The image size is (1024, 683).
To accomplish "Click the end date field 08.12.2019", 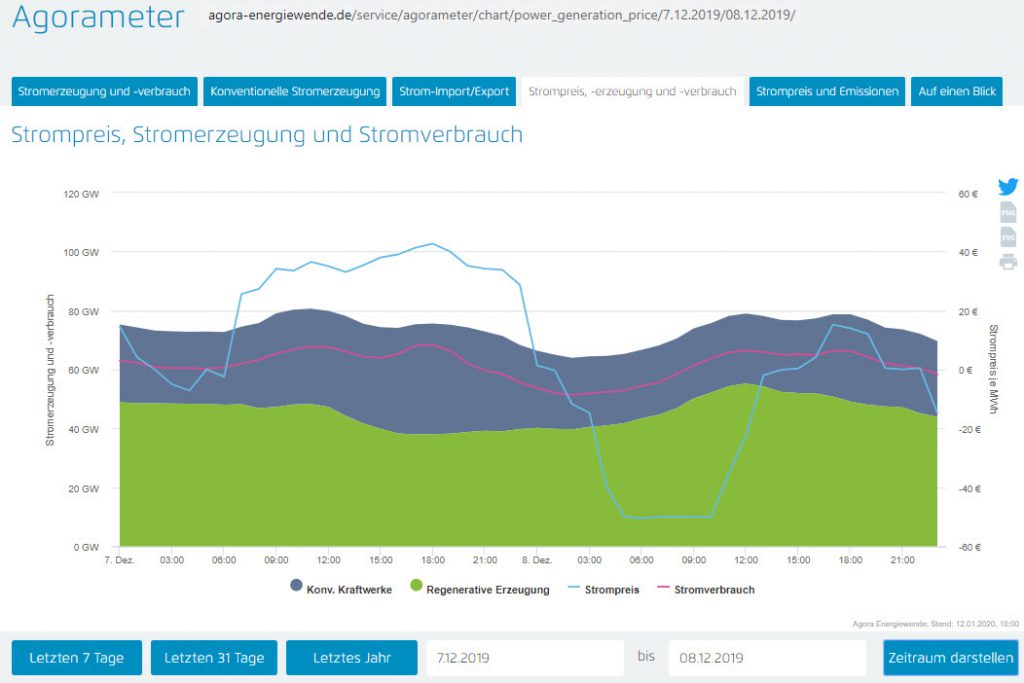I will point(766,658).
